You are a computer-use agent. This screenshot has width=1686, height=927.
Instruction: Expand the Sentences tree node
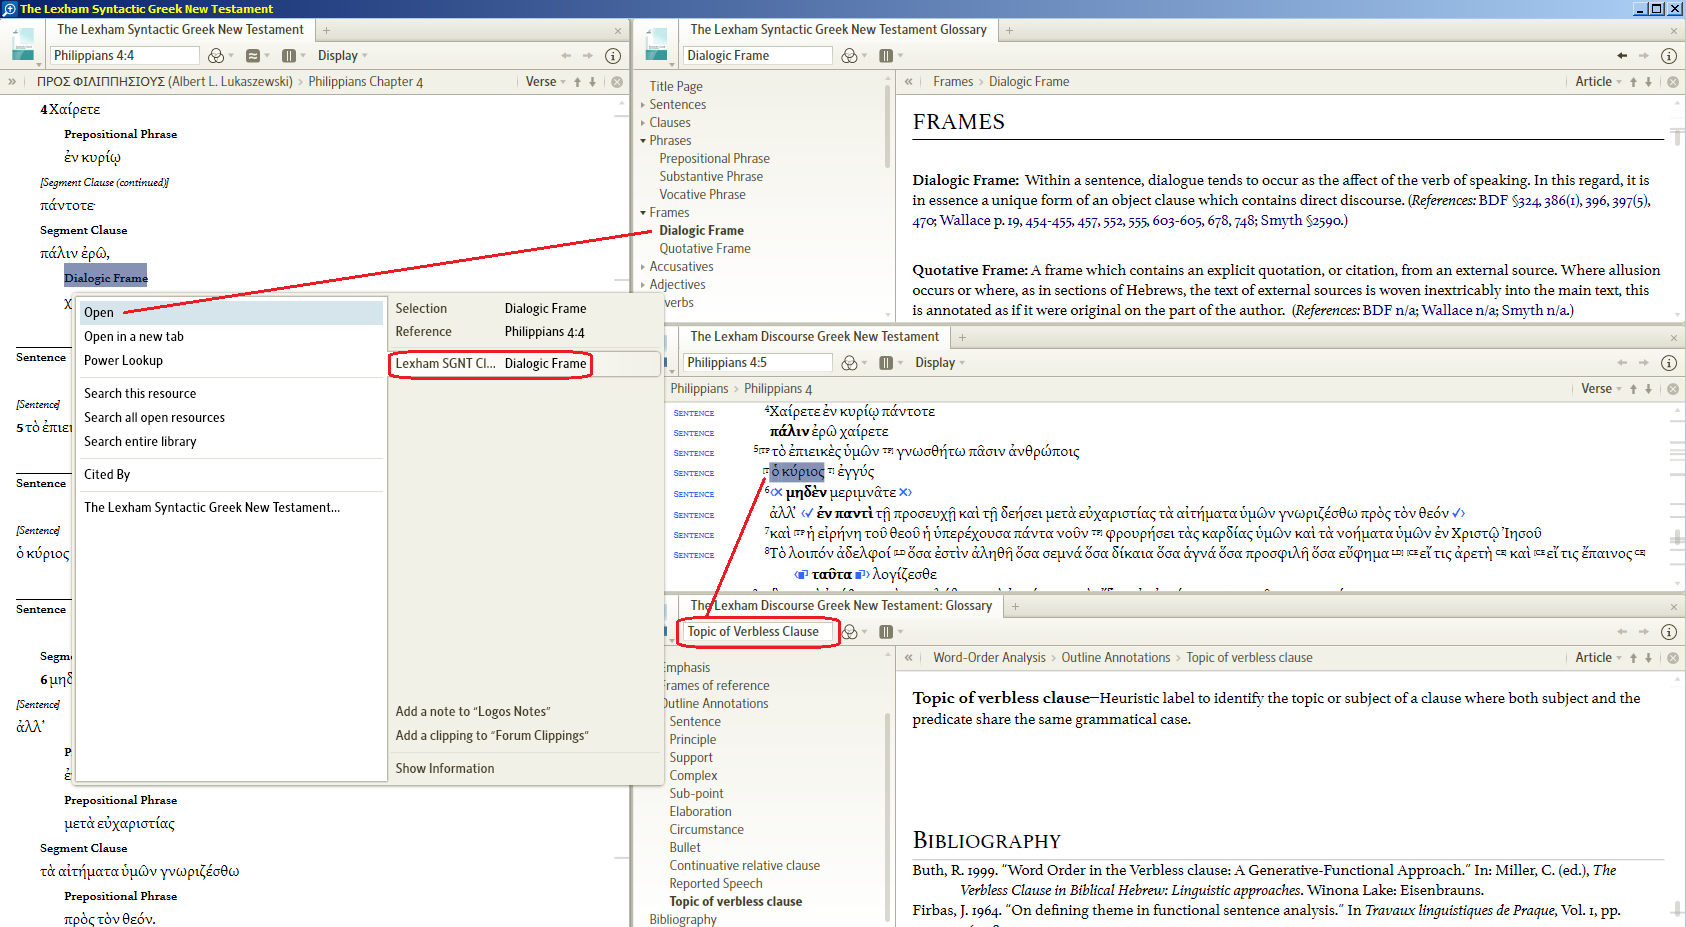tap(643, 105)
